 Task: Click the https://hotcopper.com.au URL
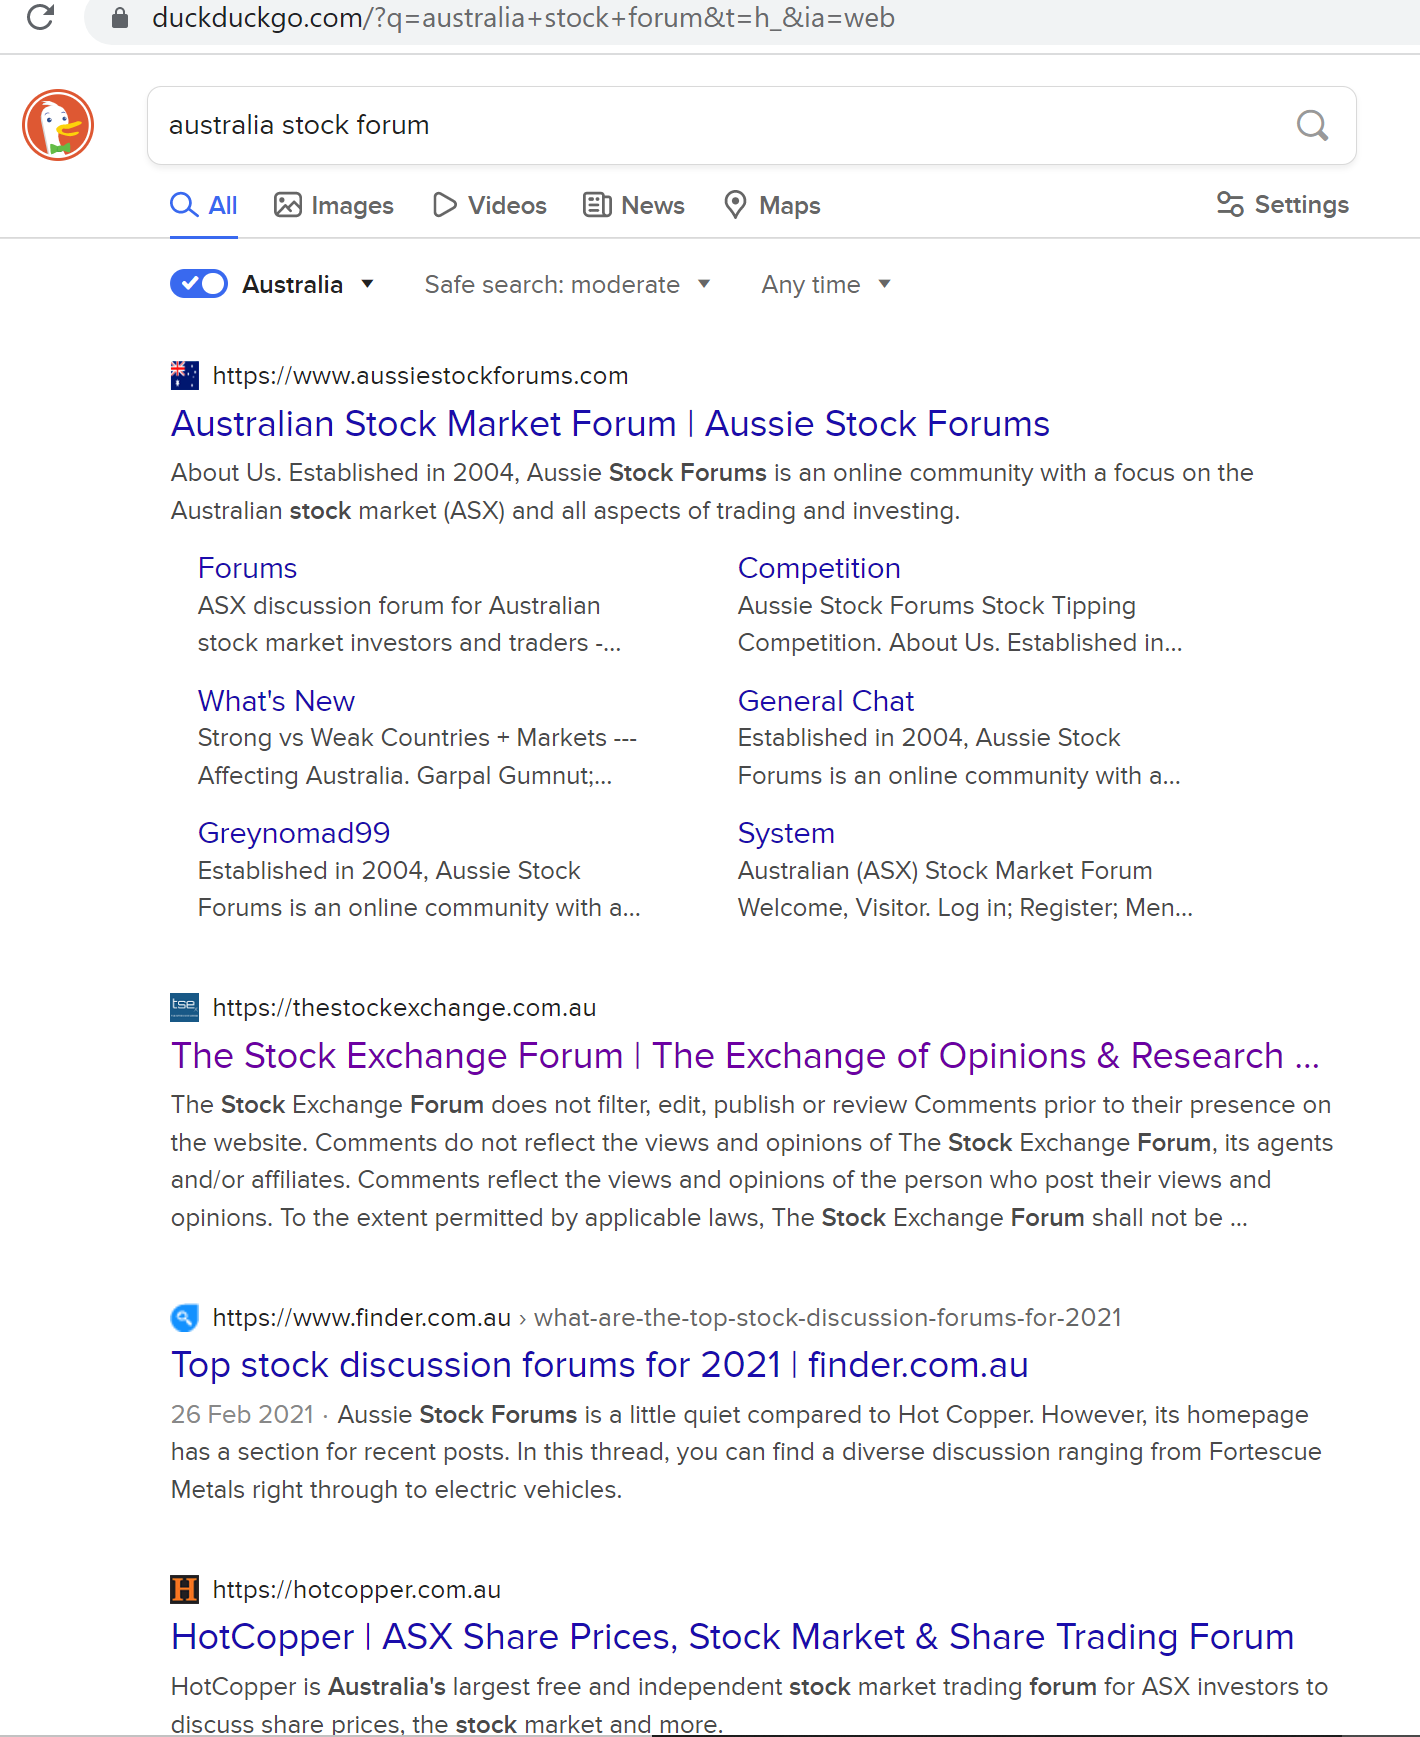pos(357,1590)
